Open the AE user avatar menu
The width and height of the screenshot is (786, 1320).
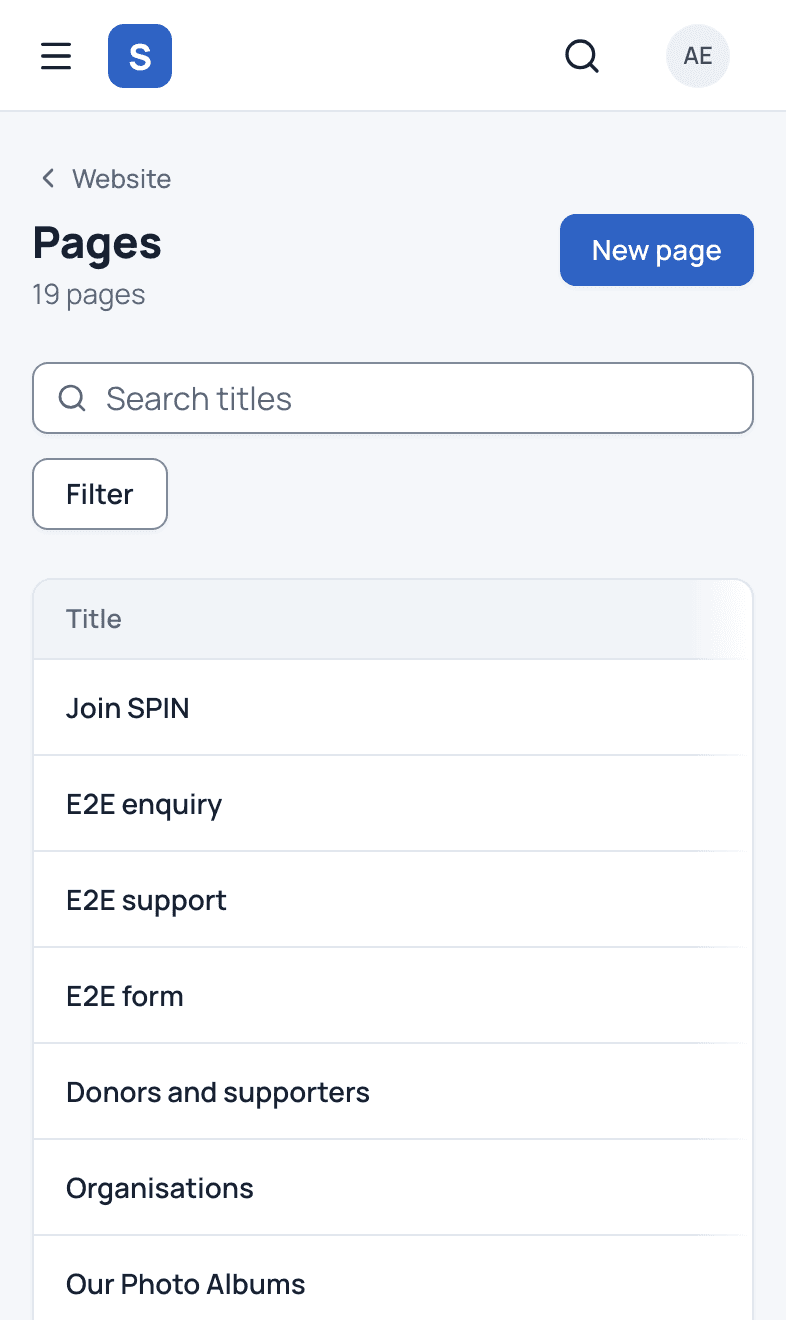coord(698,56)
